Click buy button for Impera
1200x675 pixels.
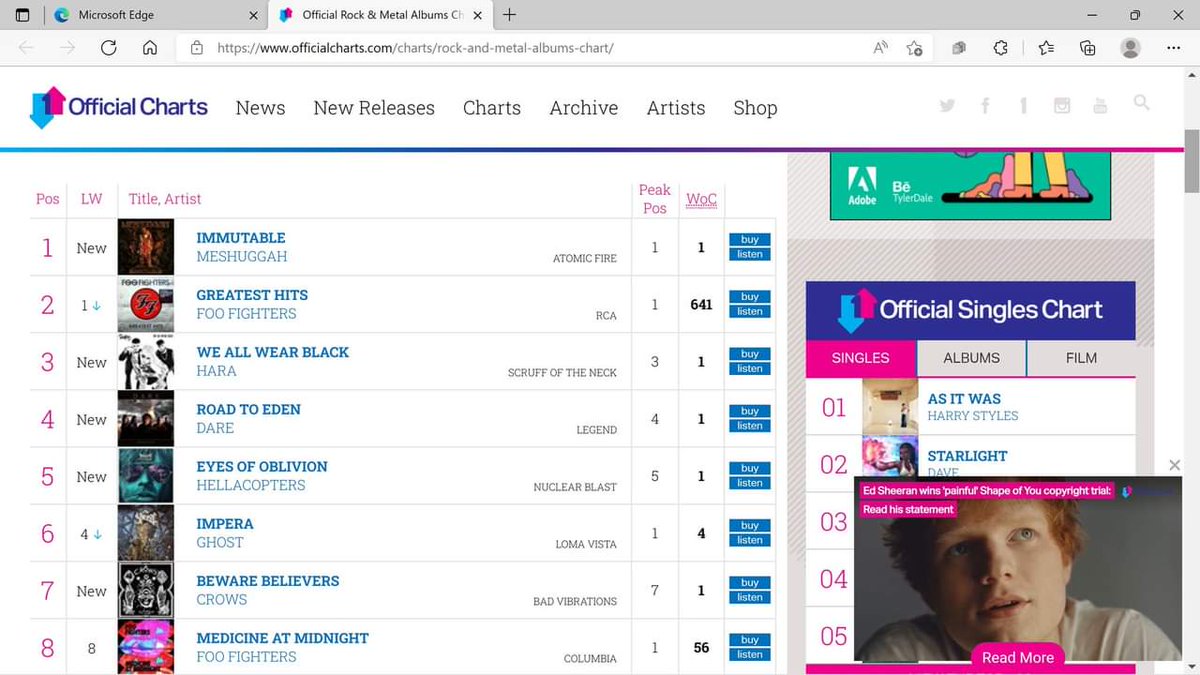[750, 526]
